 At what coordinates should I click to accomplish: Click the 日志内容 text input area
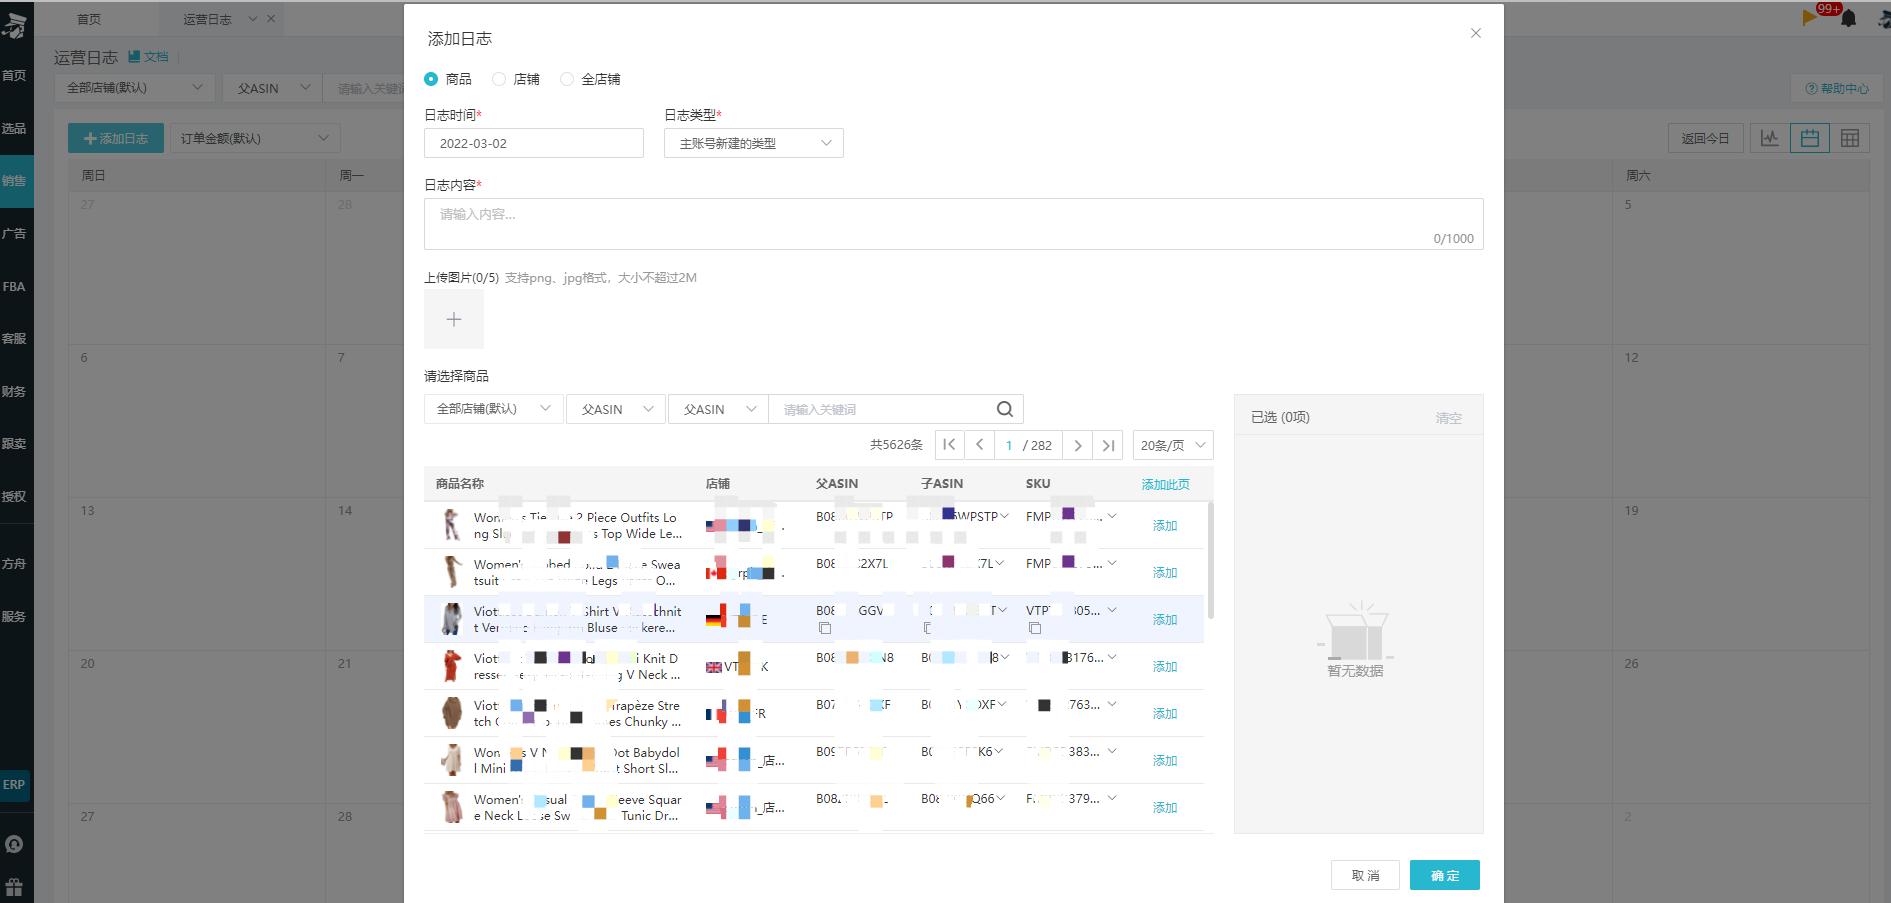point(952,223)
